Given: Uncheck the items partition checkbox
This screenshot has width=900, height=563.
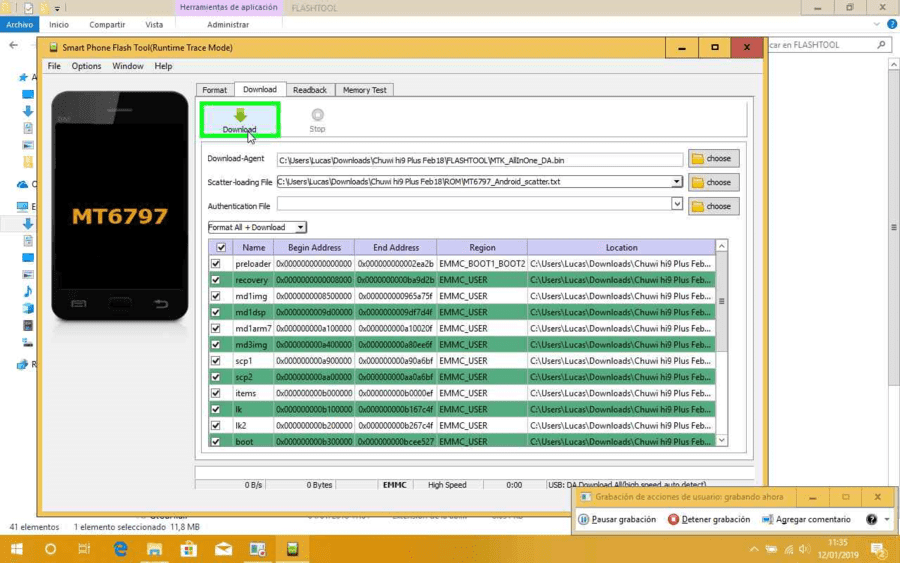Looking at the screenshot, I should [x=216, y=393].
